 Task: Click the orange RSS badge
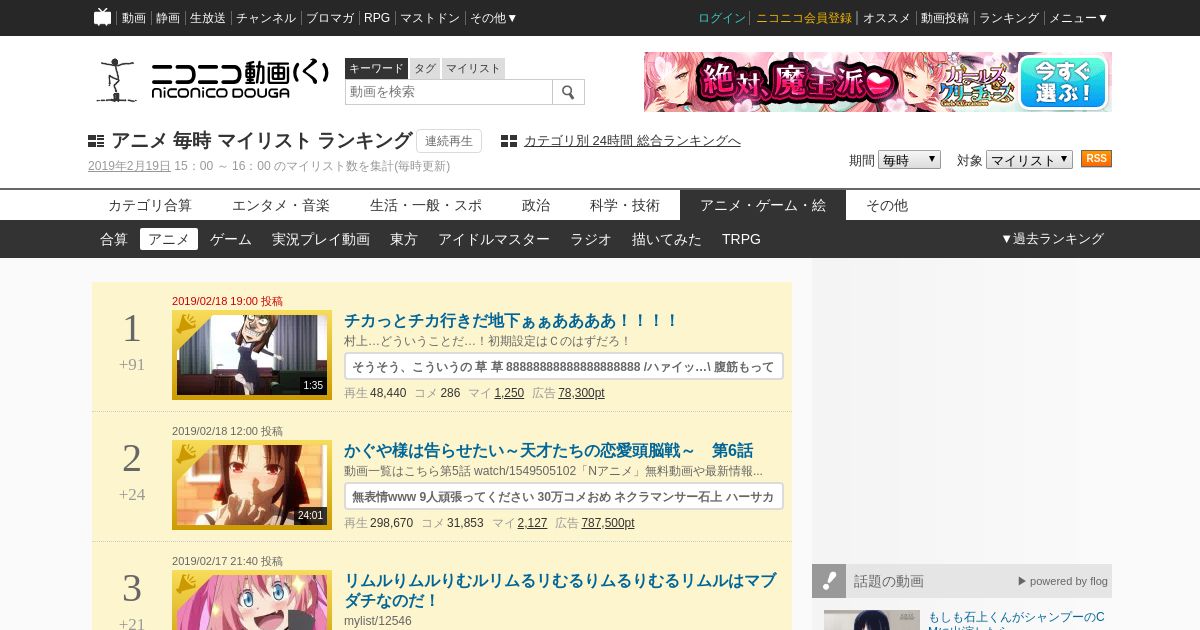[1096, 159]
